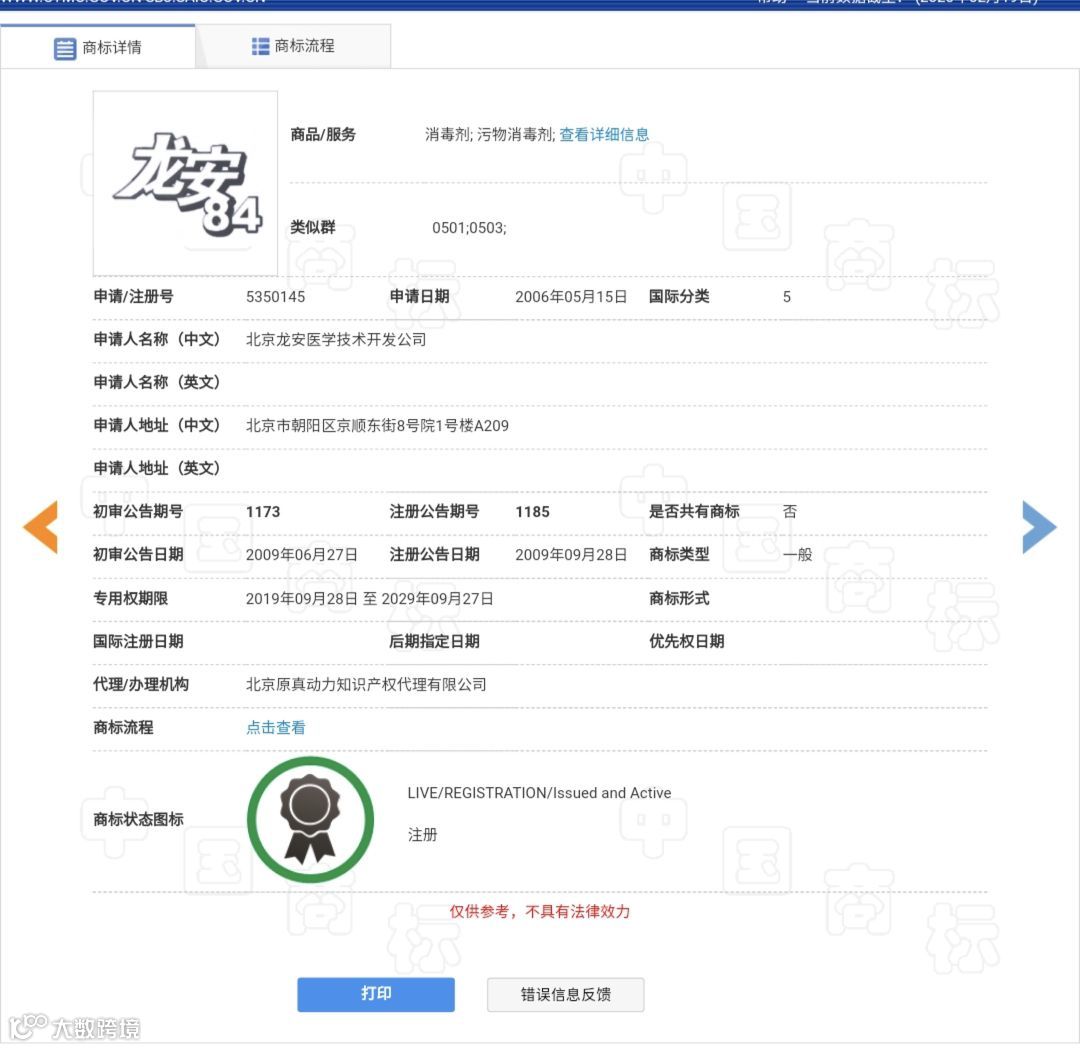Image resolution: width=1080 pixels, height=1048 pixels.
Task: Go to next trademark with blue arrow
Action: click(x=1039, y=527)
